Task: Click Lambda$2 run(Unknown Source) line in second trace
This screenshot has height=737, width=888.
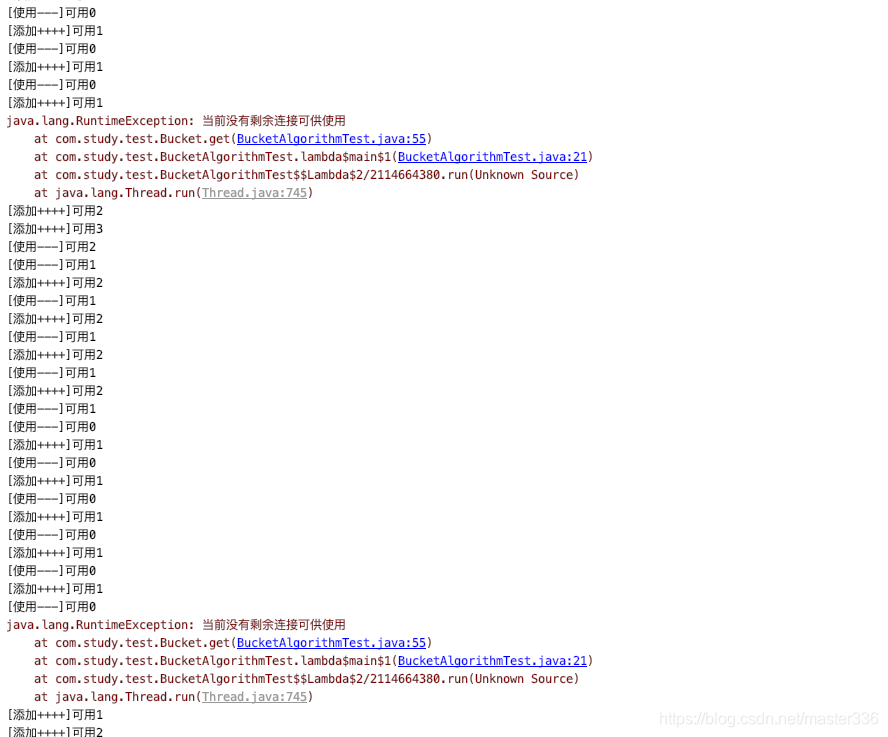Action: click(306, 679)
